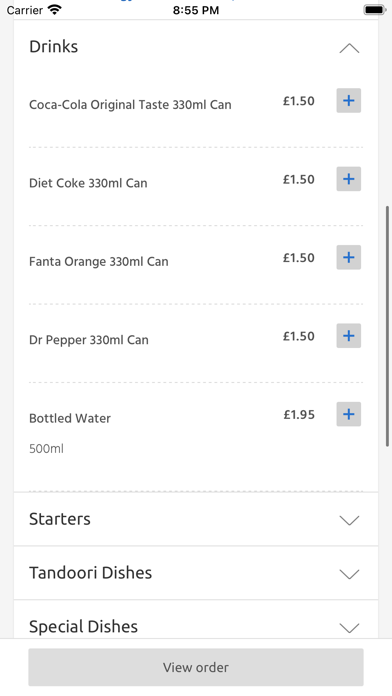Click the View order button
Viewport: 392px width, 696px height.
click(196, 667)
